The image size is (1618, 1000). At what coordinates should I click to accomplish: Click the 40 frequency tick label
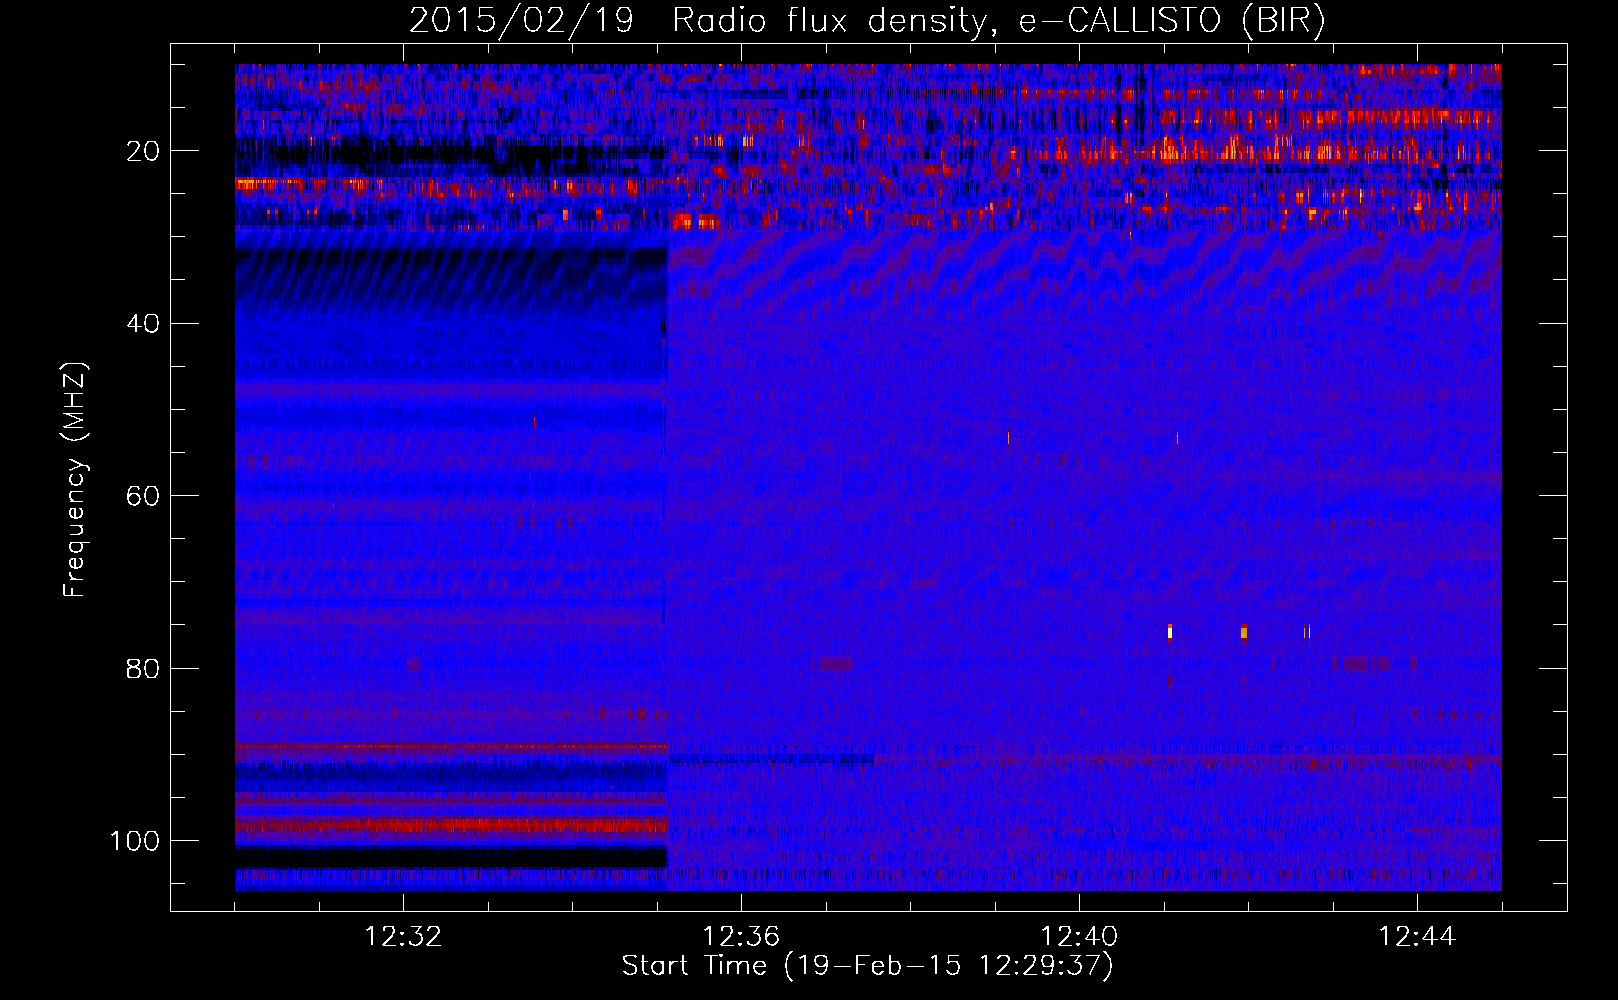click(143, 324)
